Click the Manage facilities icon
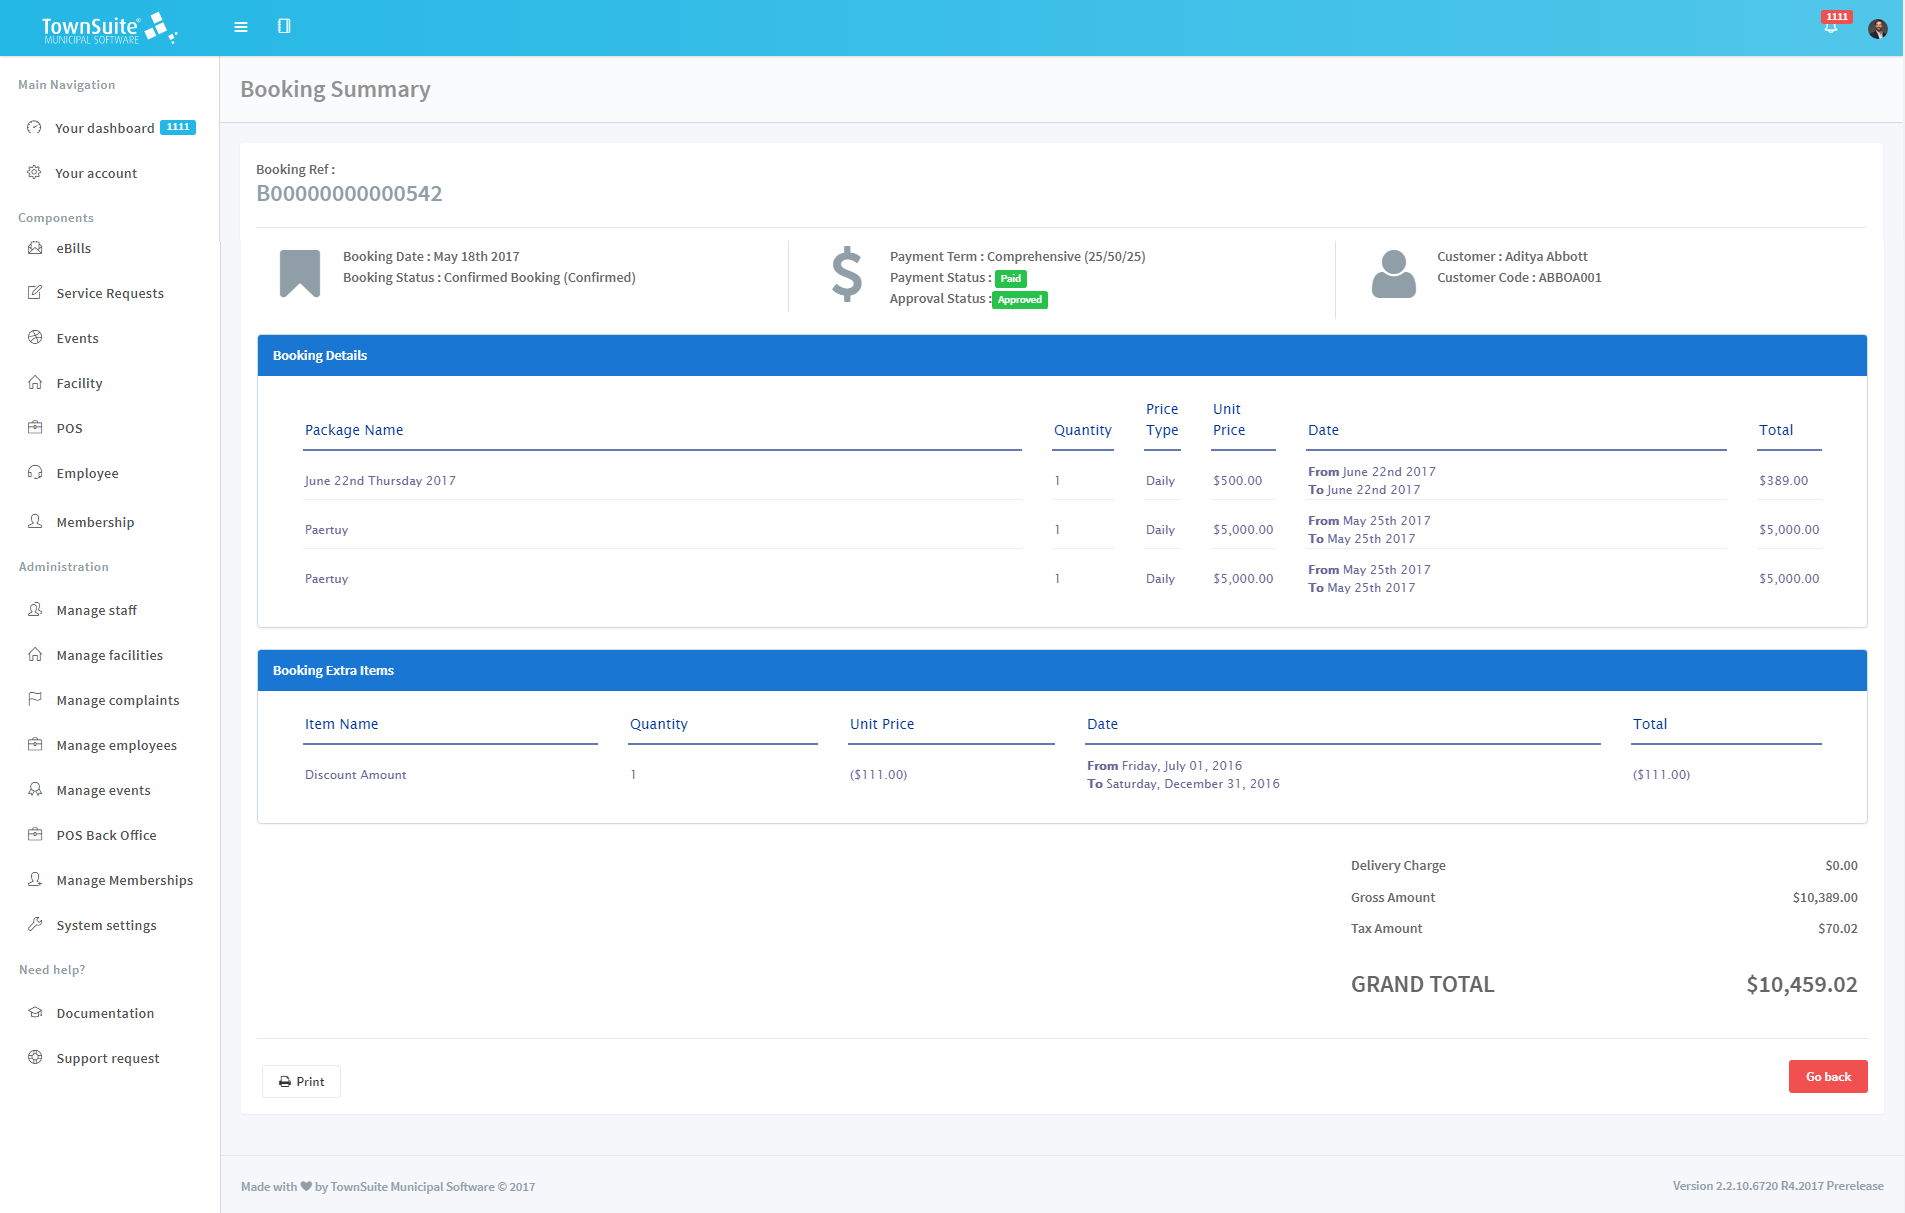The height and width of the screenshot is (1213, 1905). point(36,655)
